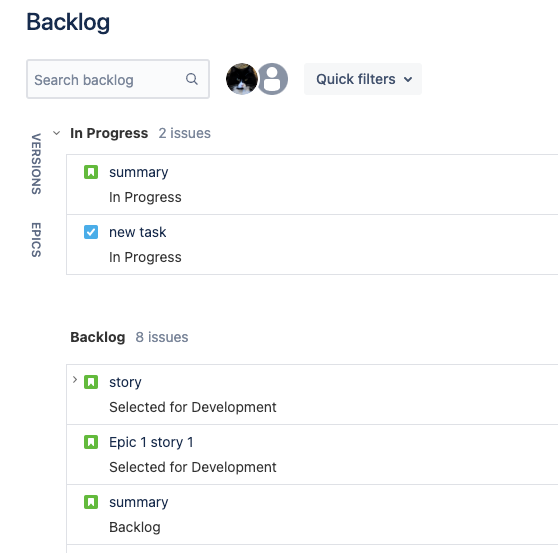Click story icon of Backlog summary issue

pyautogui.click(x=91, y=502)
